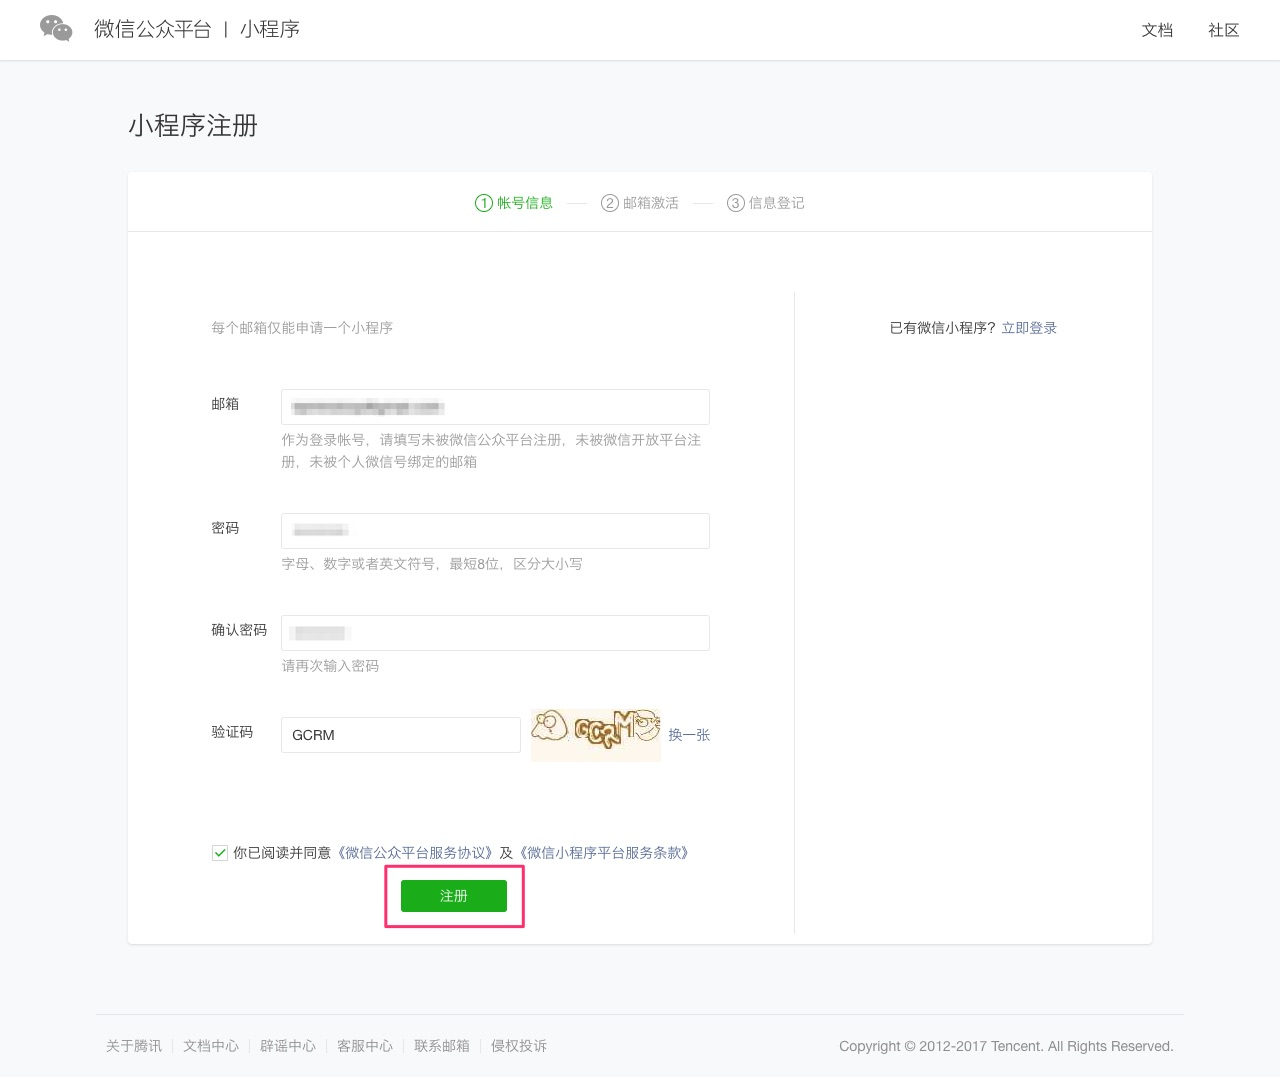Click the 密码 password input field
This screenshot has height=1077, width=1280.
click(x=494, y=530)
